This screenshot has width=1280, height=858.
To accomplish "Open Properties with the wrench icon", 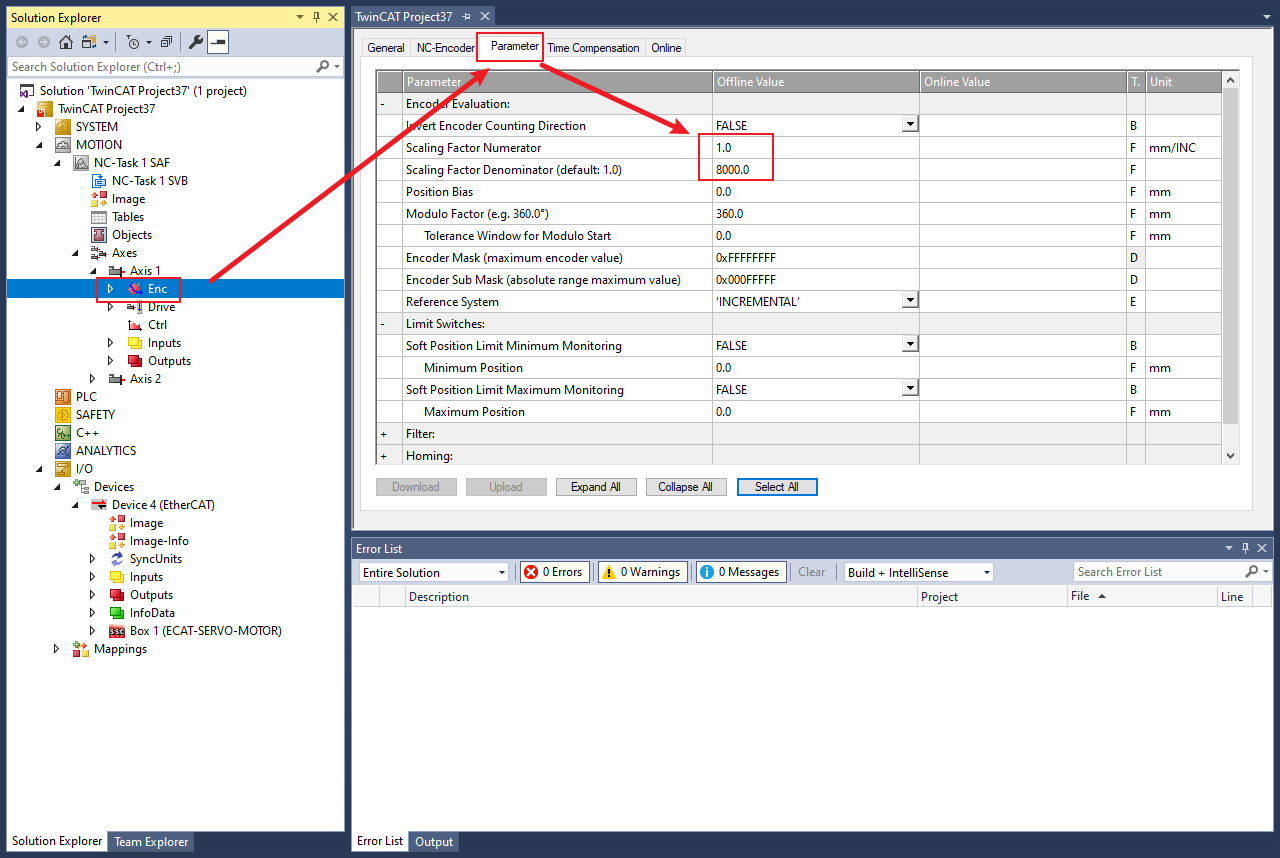I will (x=196, y=42).
